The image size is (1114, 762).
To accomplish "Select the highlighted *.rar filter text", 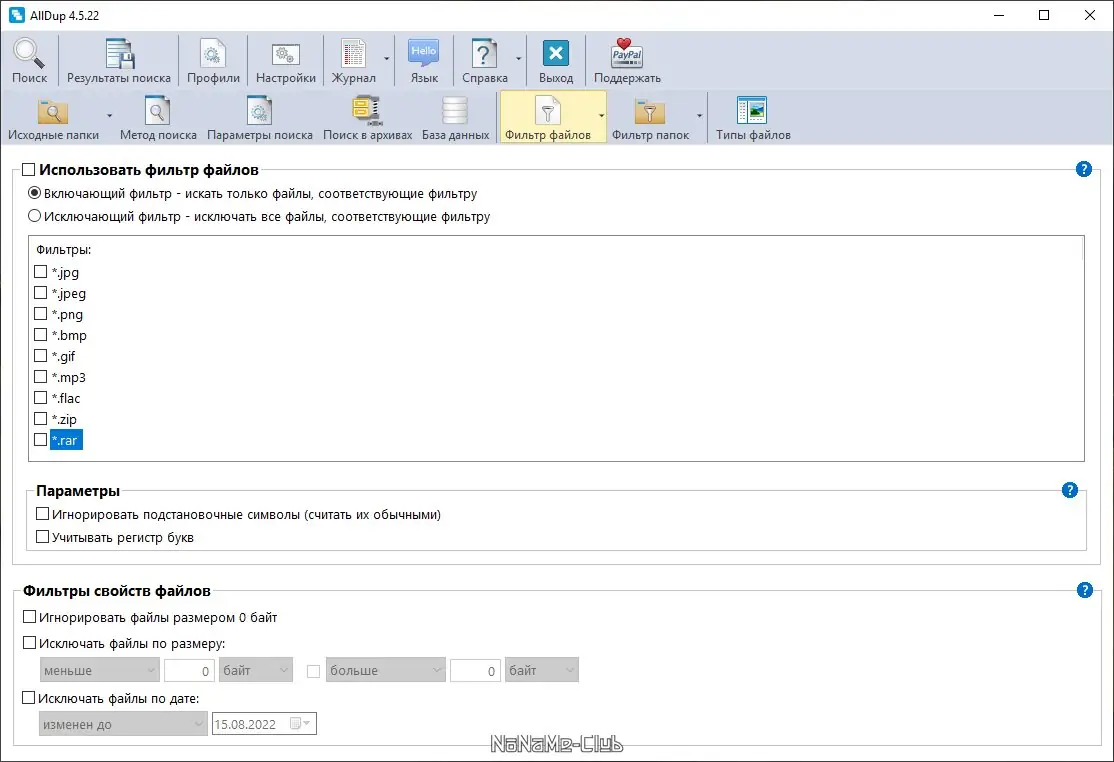I will click(66, 440).
